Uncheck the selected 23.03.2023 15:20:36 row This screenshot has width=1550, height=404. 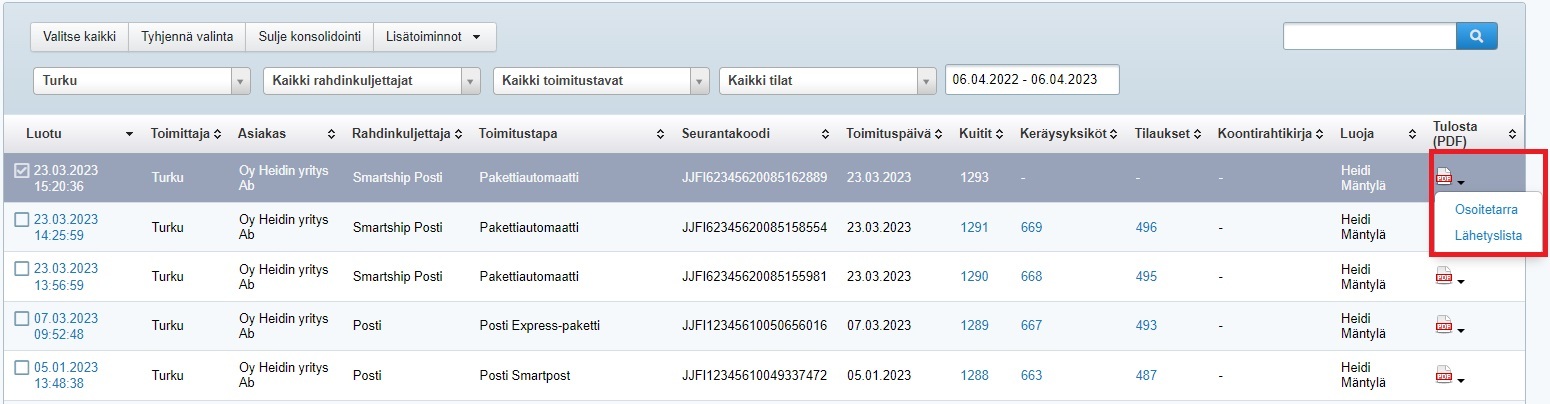click(x=22, y=171)
